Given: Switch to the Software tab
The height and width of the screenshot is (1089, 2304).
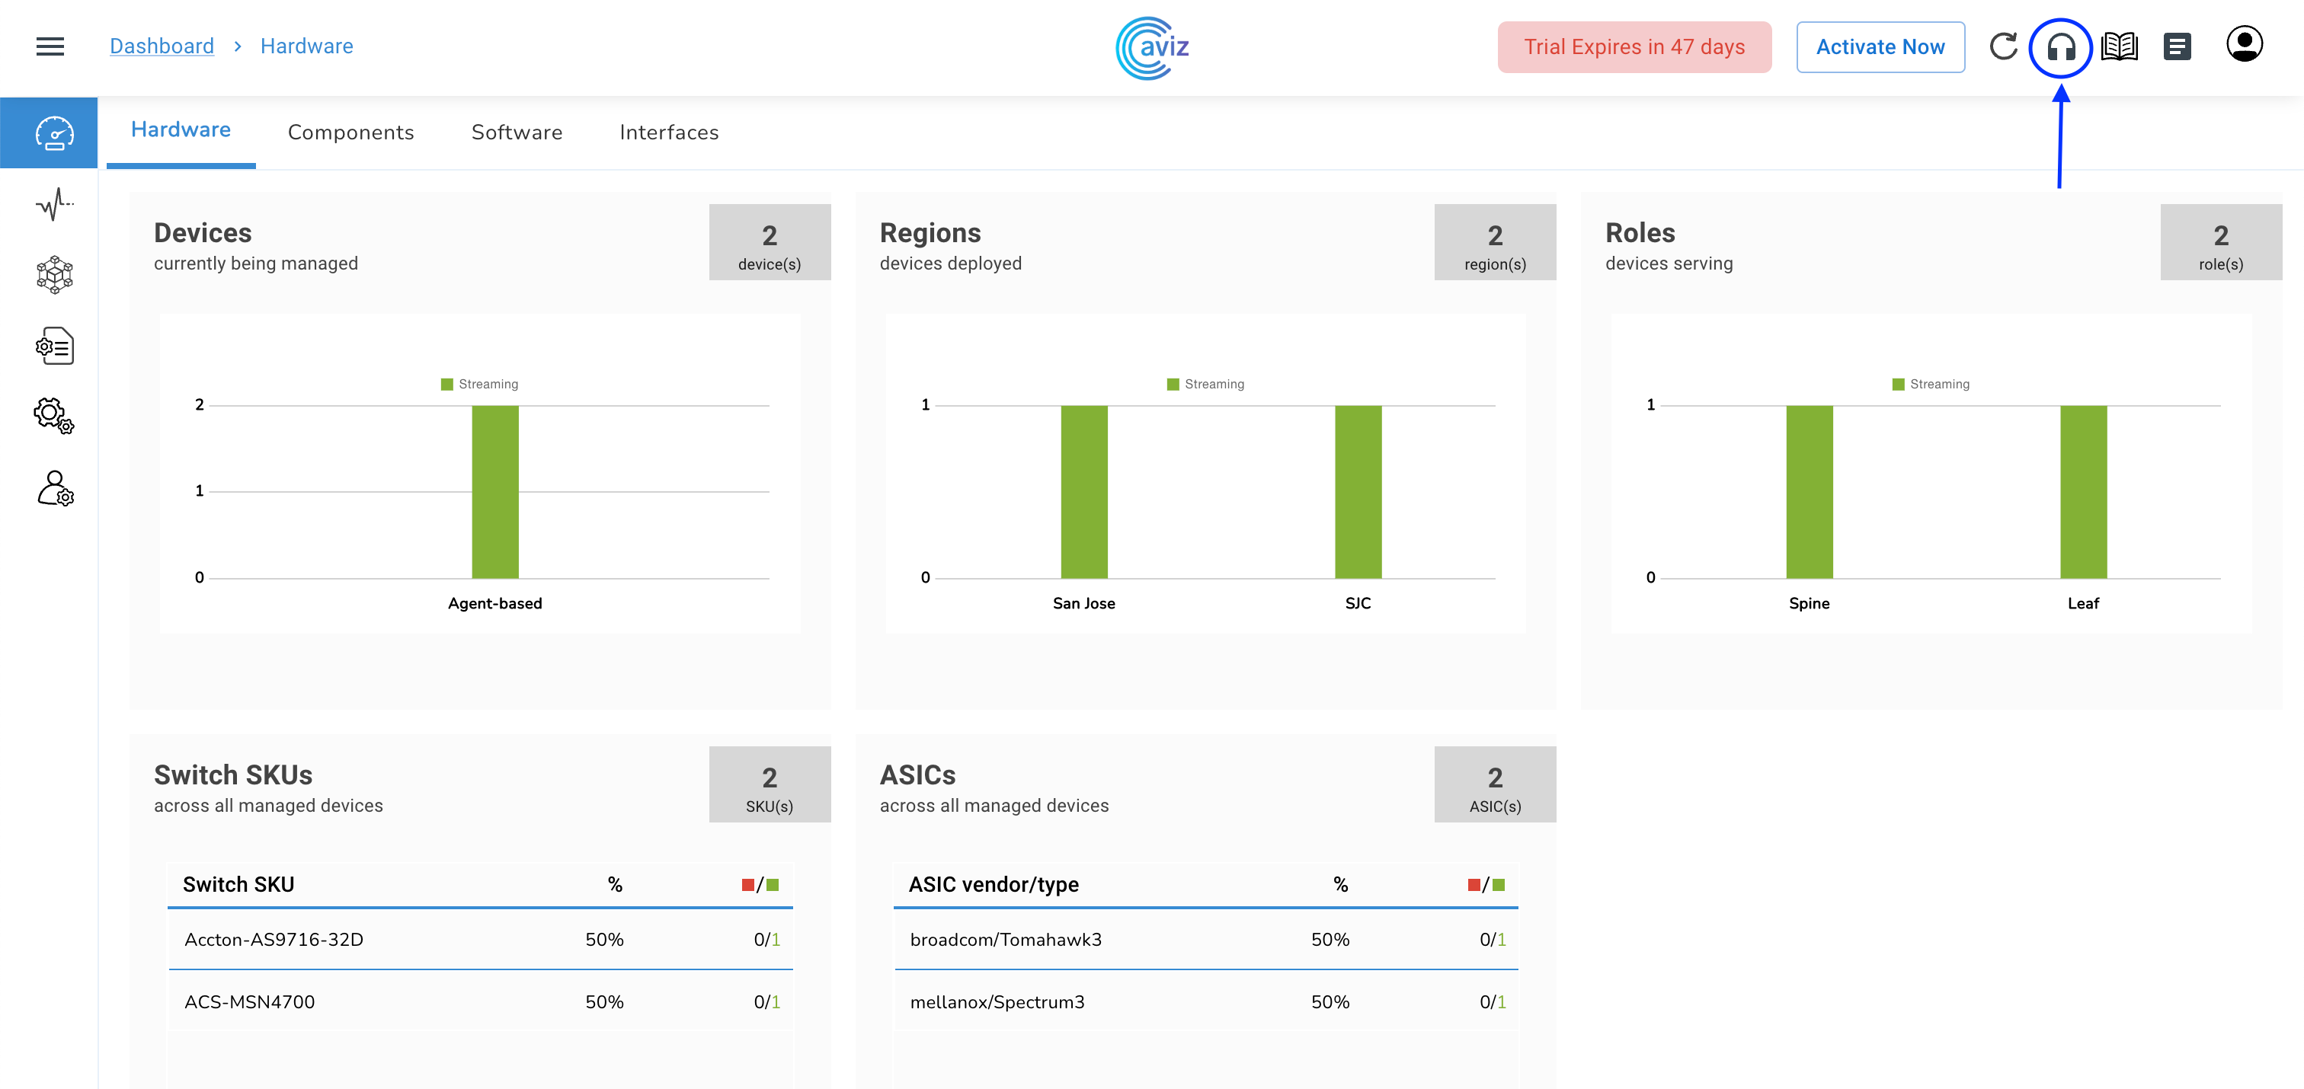Looking at the screenshot, I should click(516, 132).
